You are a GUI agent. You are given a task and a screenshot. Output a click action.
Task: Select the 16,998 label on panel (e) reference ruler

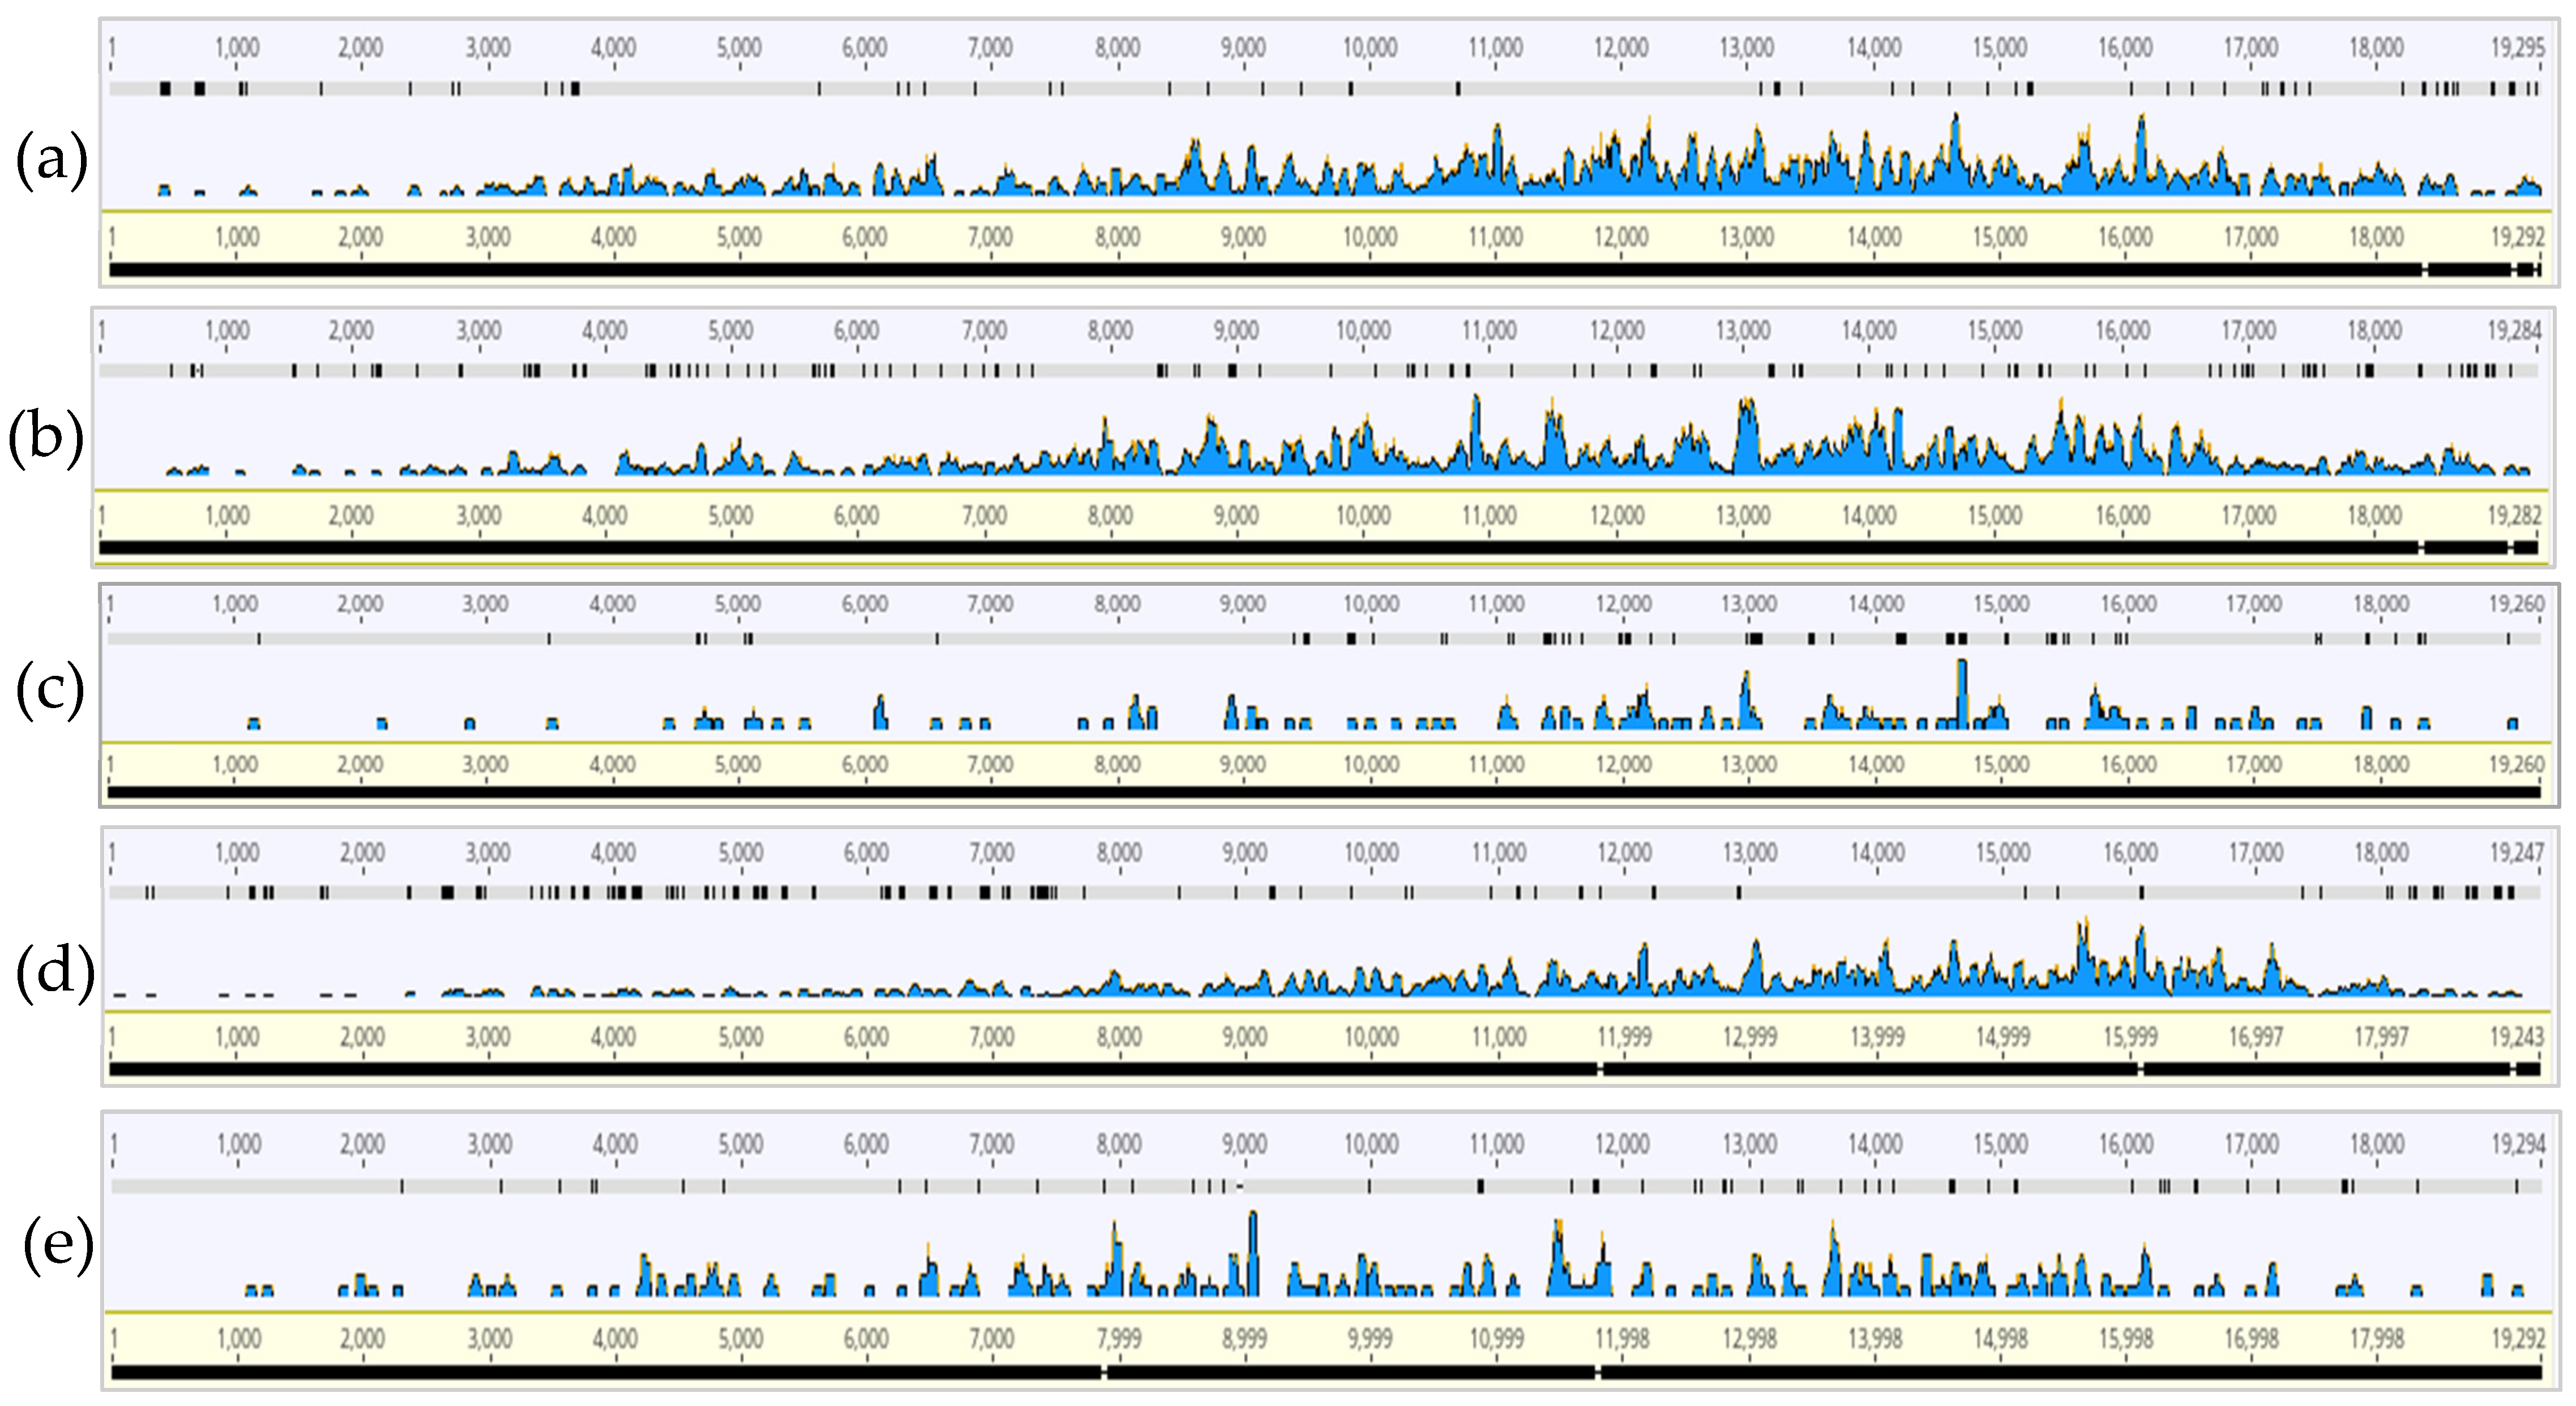2251,1338
